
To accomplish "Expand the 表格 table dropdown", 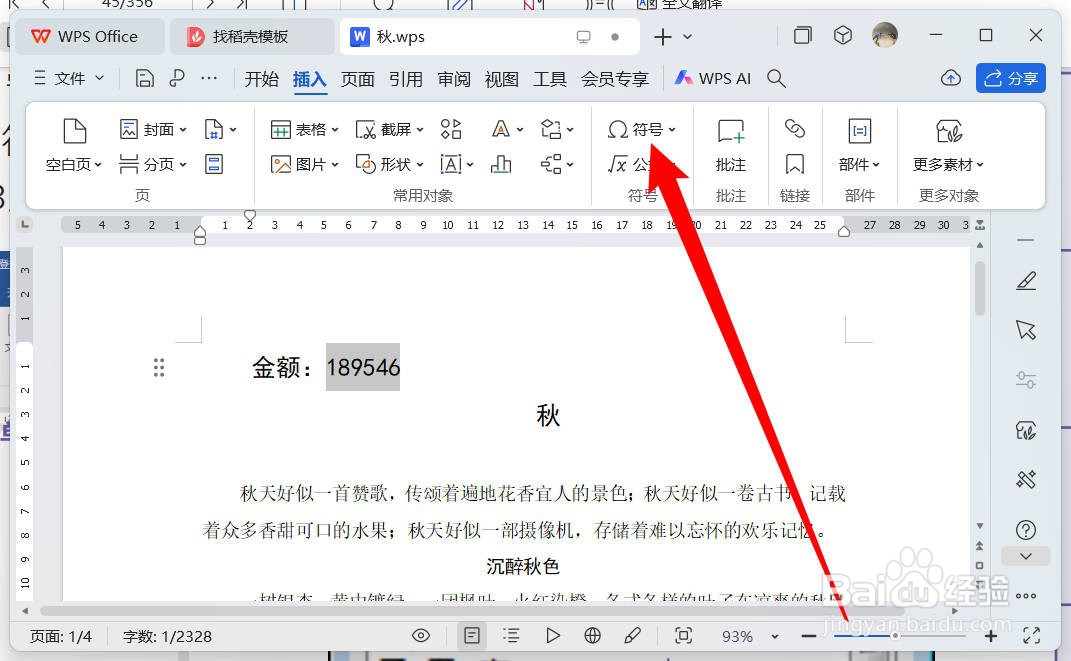I will pos(335,128).
